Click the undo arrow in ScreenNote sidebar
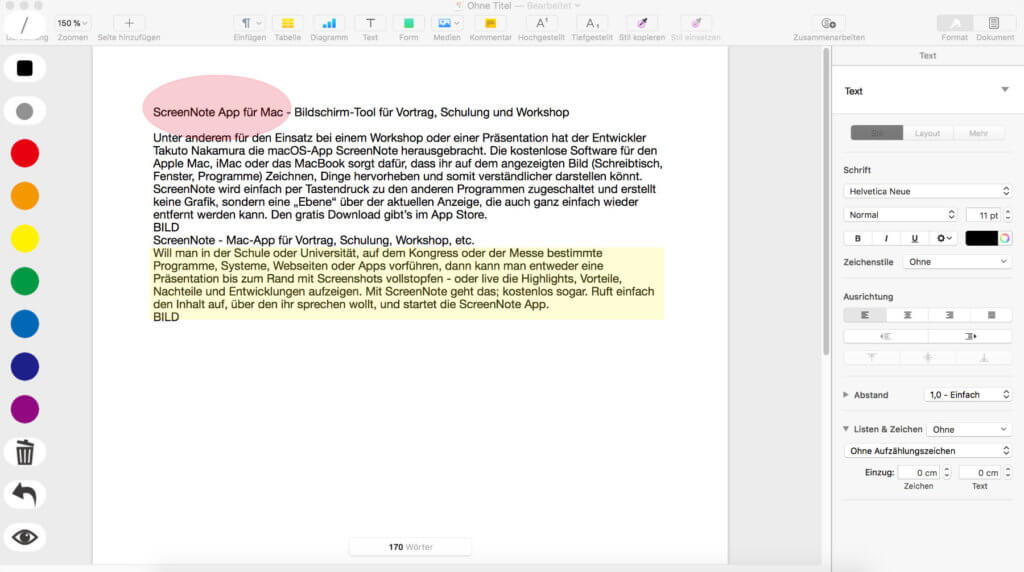Screen dimensions: 1024x572 (25, 494)
